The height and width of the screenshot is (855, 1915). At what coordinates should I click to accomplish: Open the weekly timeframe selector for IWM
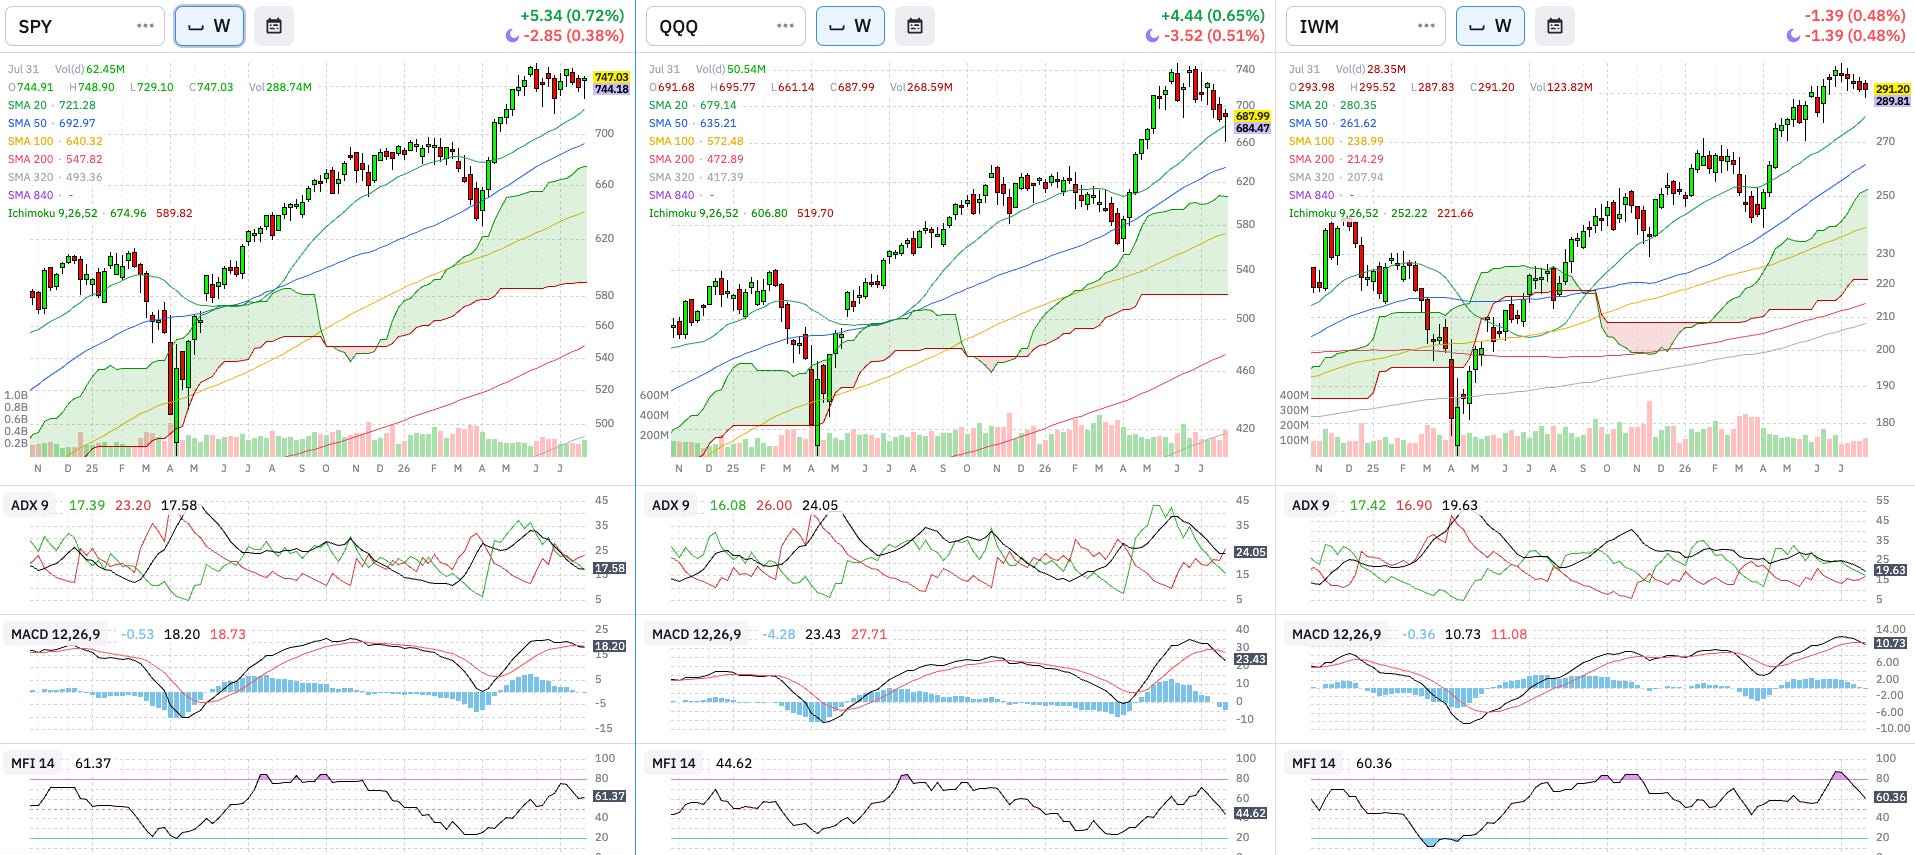[x=1490, y=26]
